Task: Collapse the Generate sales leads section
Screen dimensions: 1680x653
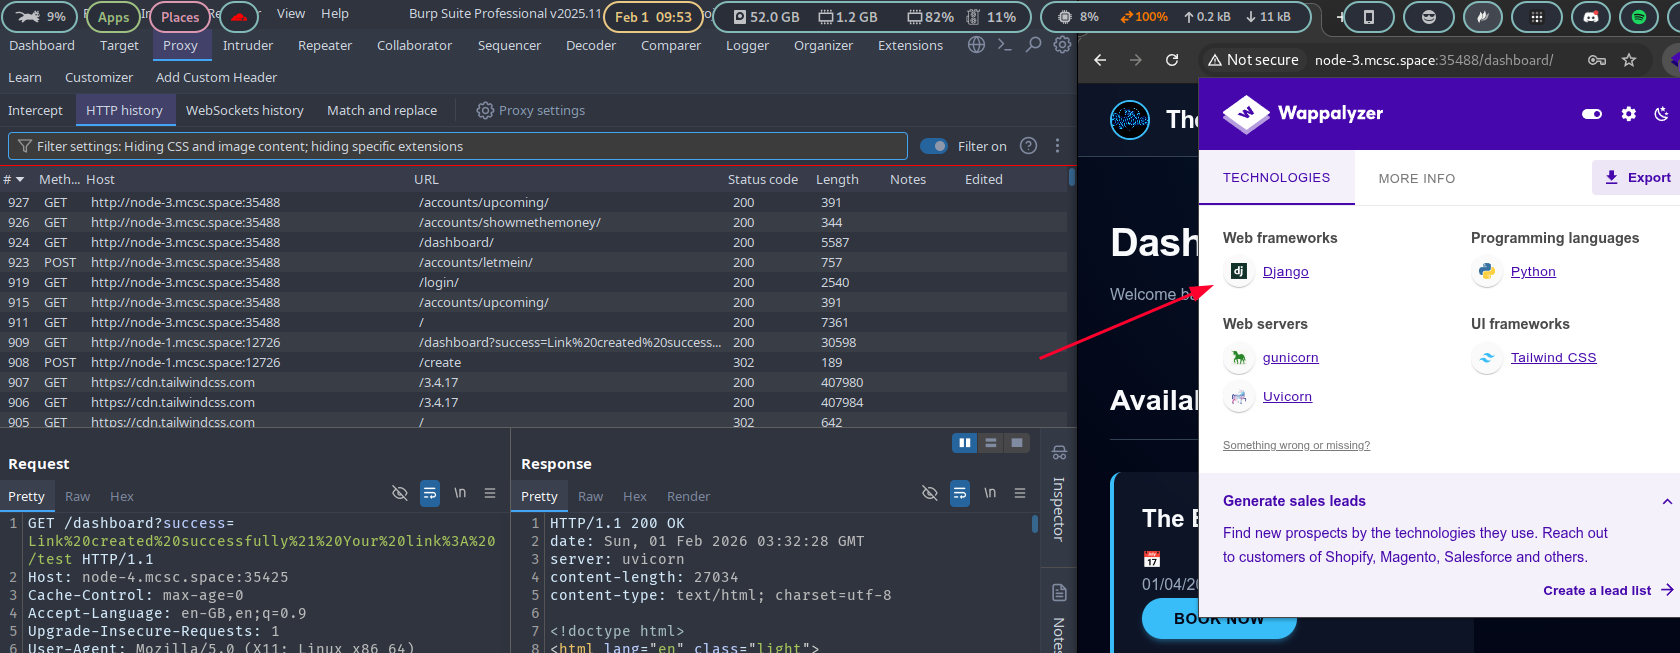Action: tap(1666, 502)
